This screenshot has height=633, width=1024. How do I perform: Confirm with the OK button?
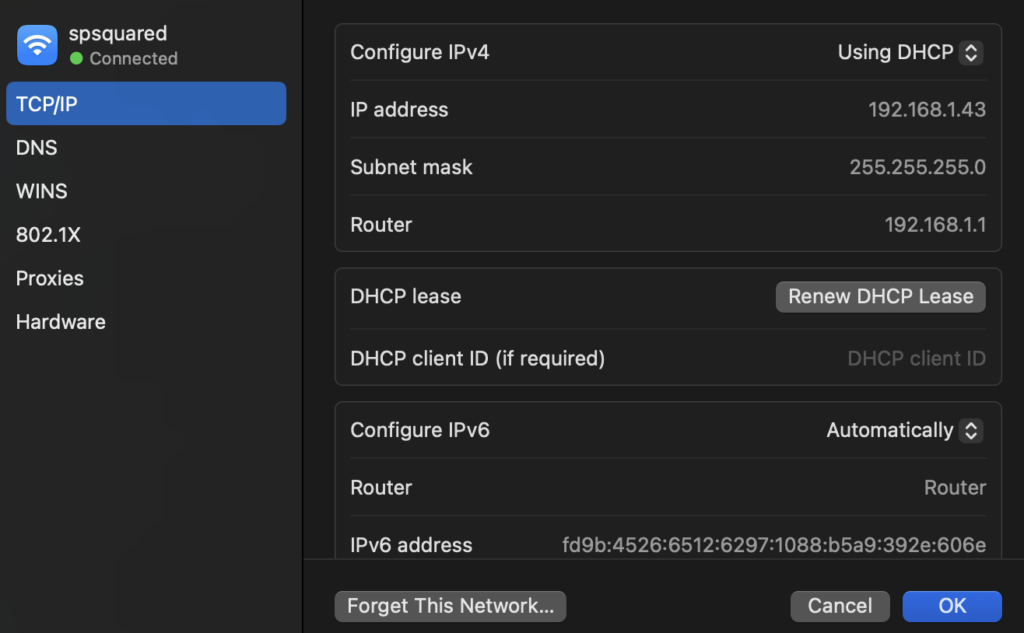click(x=952, y=606)
